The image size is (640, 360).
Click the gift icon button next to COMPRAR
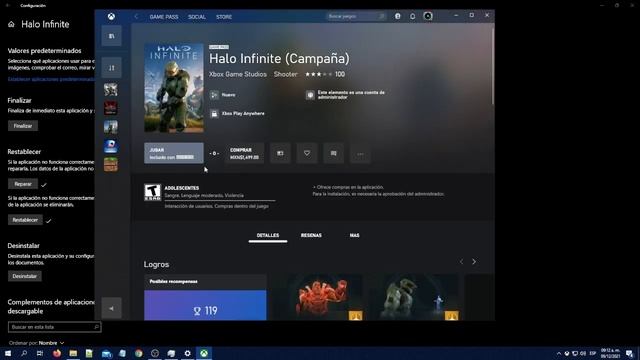tap(280, 153)
